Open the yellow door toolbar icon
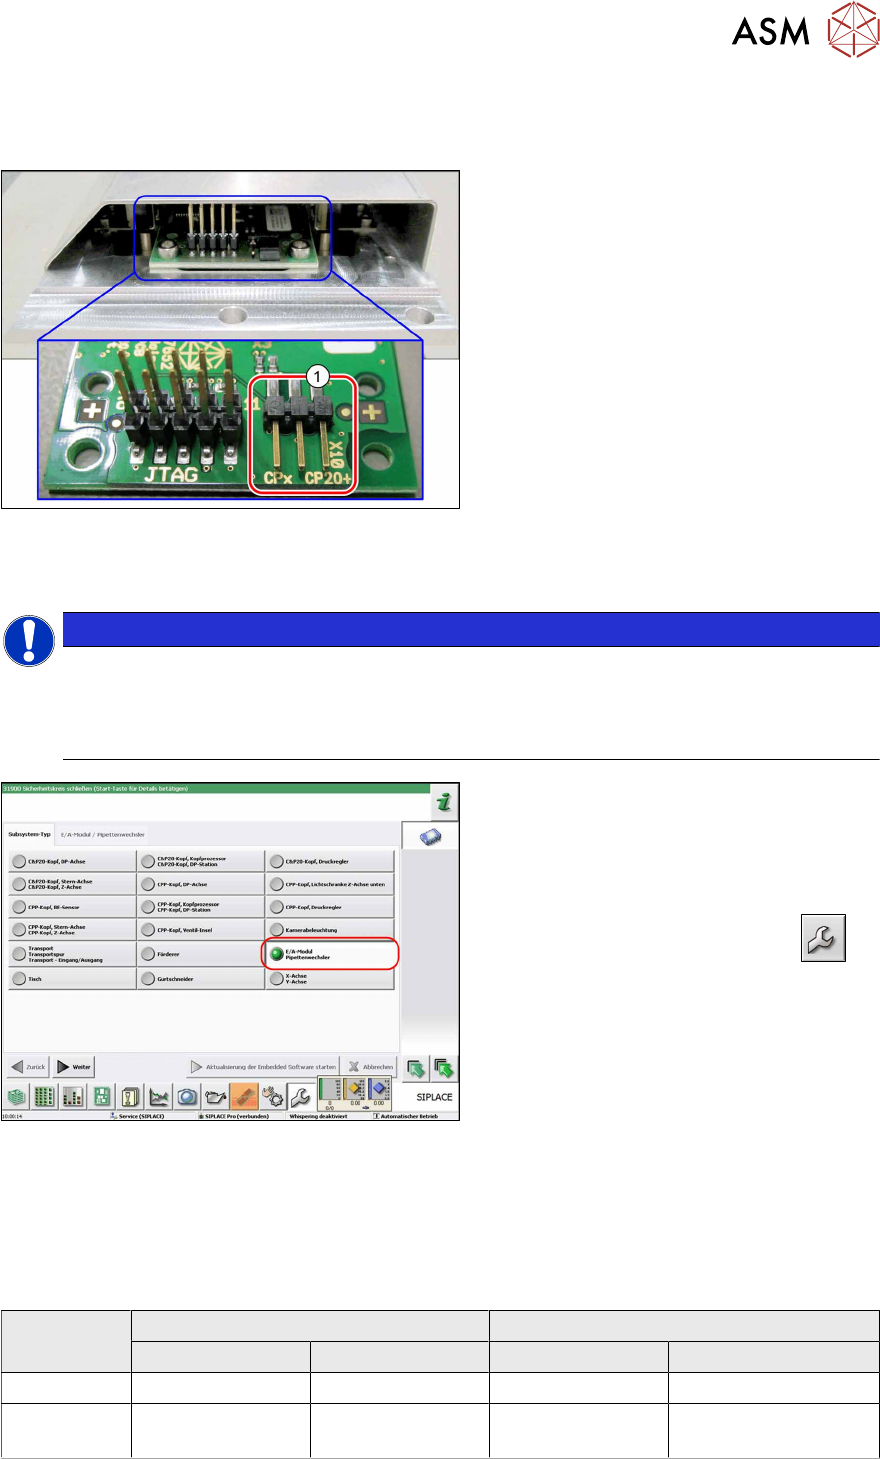The width and height of the screenshot is (880, 1459). point(130,1096)
